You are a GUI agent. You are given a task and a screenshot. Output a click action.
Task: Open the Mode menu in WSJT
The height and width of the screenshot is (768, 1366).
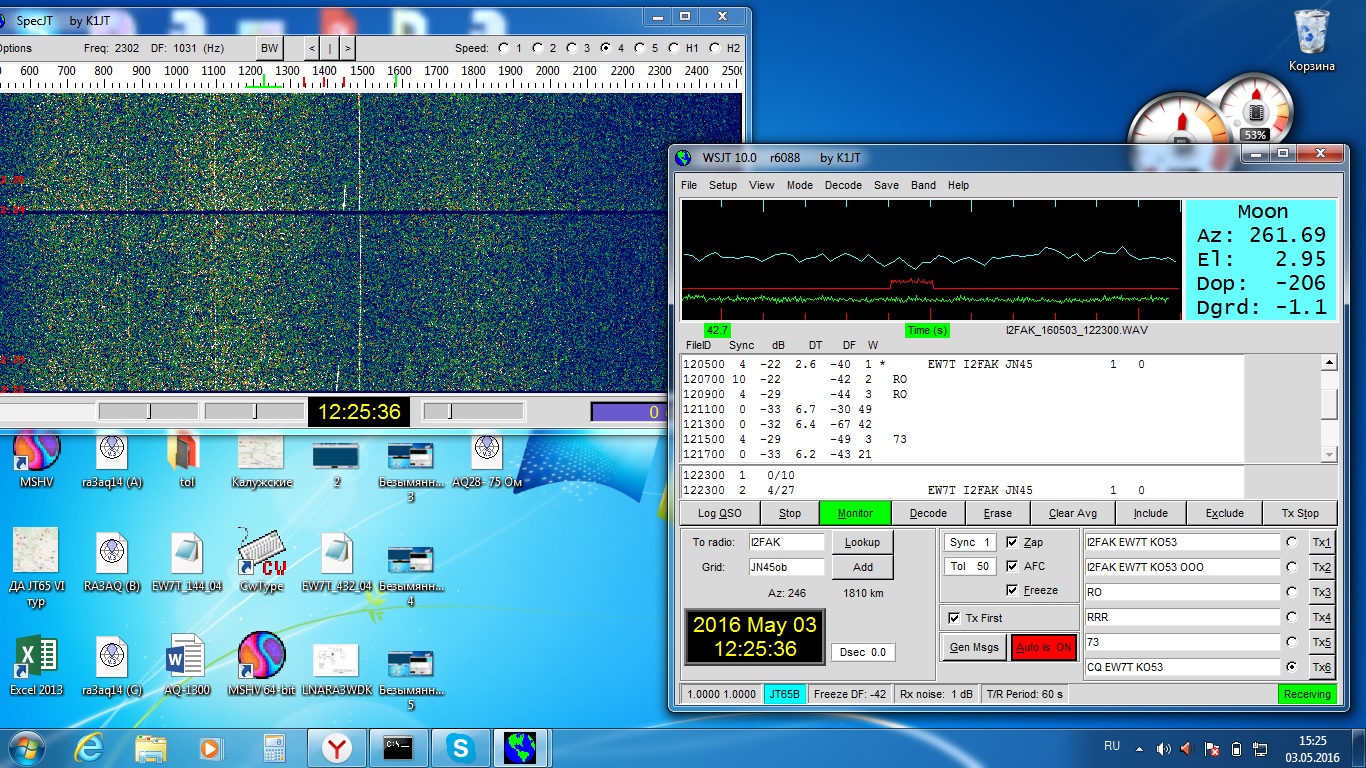coord(799,185)
